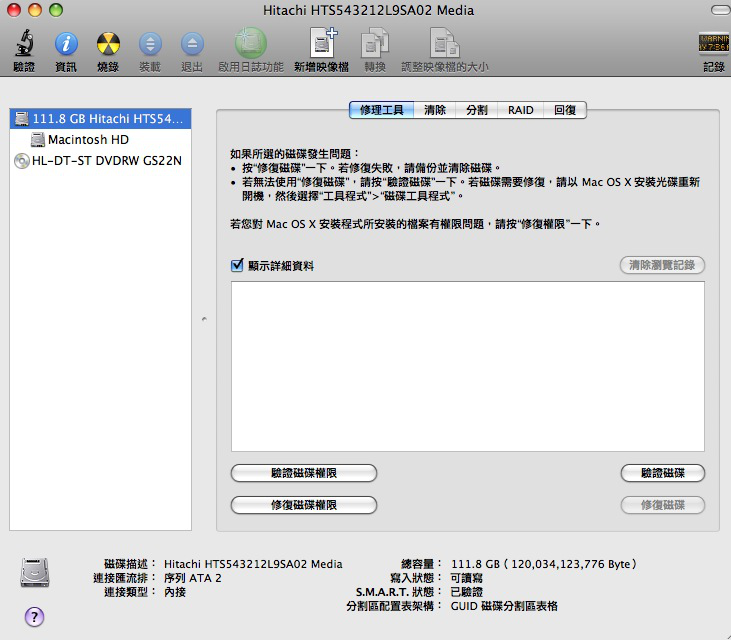Select the 111.8 GB Hitachi disk

(100, 119)
